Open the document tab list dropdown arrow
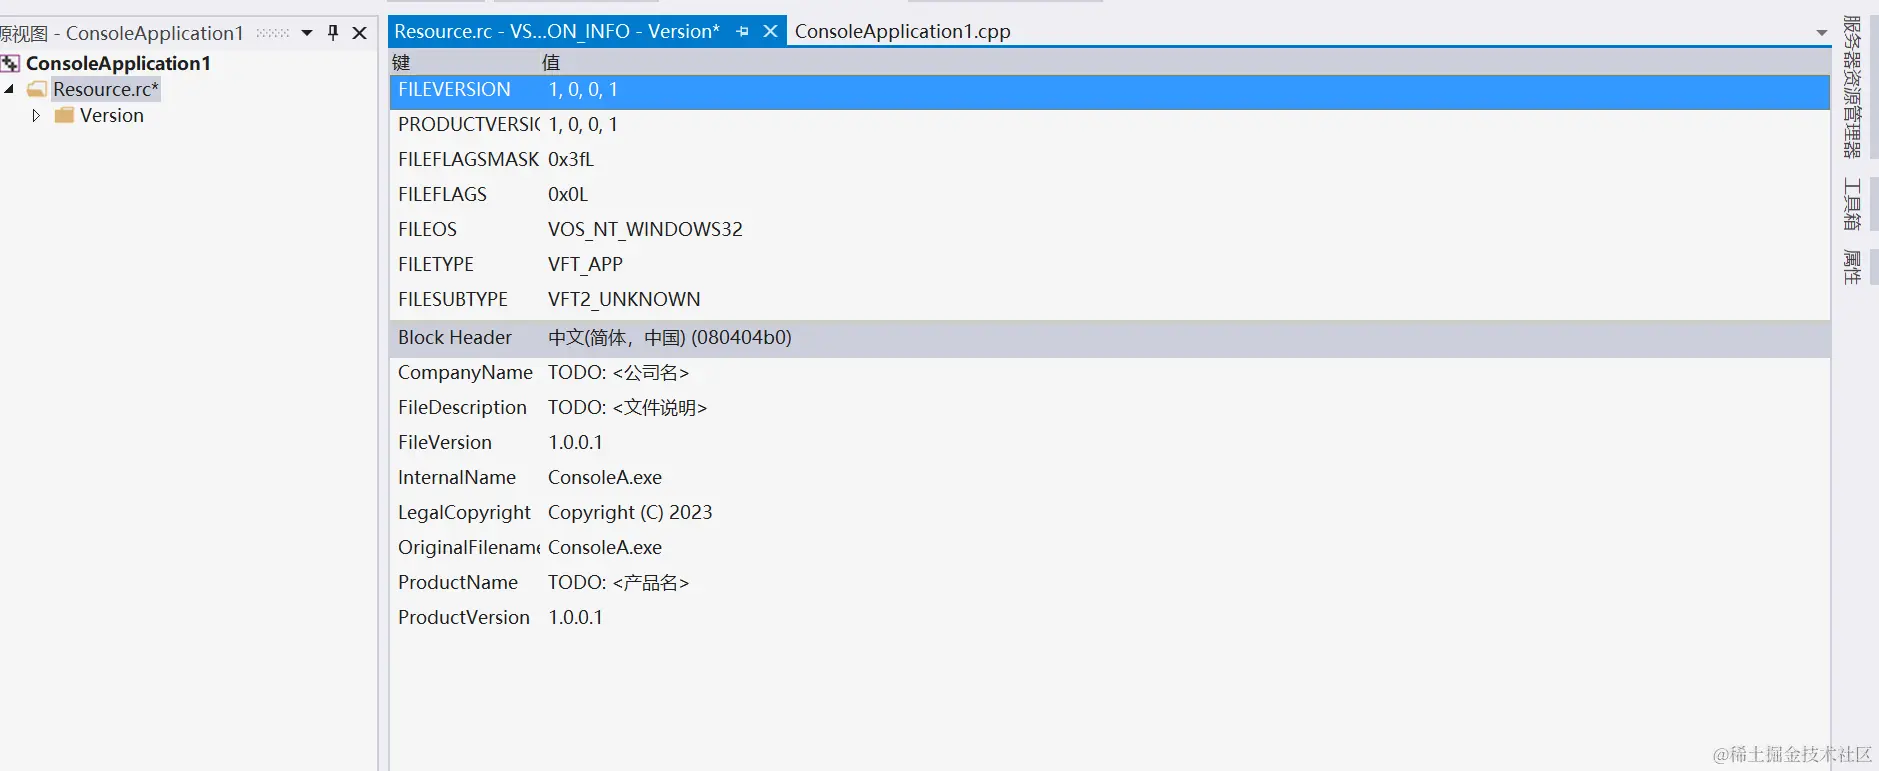The image size is (1879, 771). [x=1821, y=33]
